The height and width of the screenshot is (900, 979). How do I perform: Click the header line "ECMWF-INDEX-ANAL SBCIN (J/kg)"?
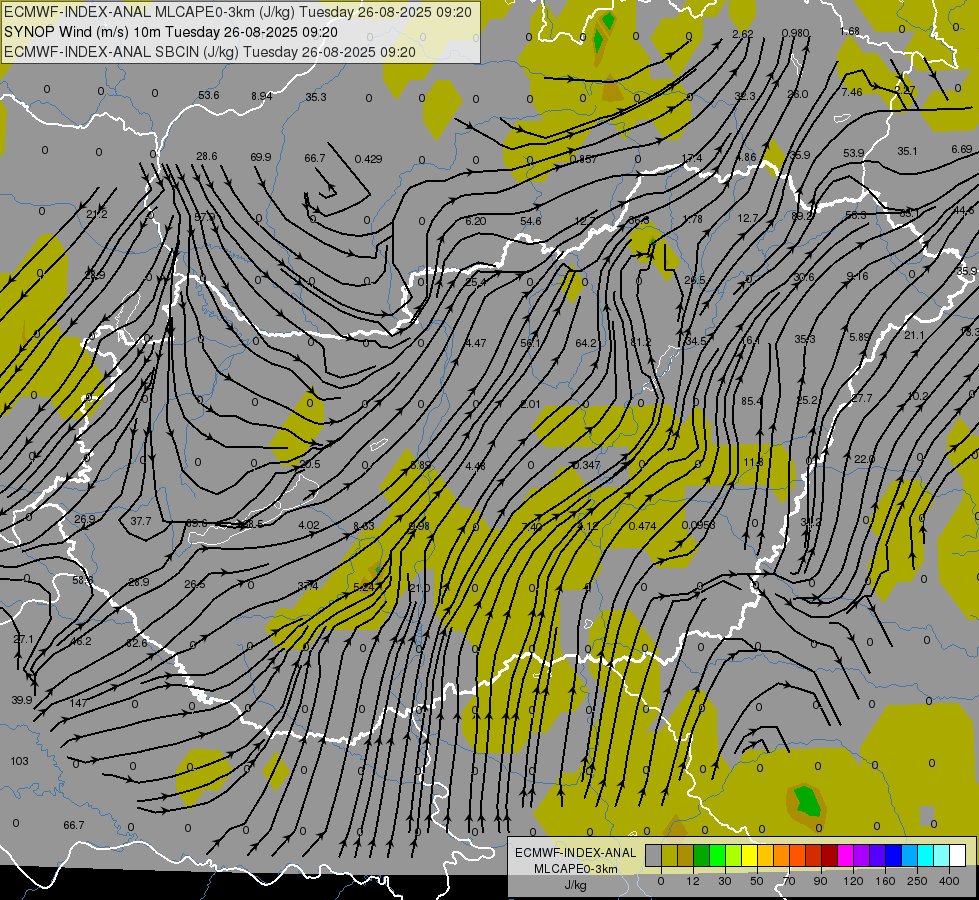click(121, 52)
